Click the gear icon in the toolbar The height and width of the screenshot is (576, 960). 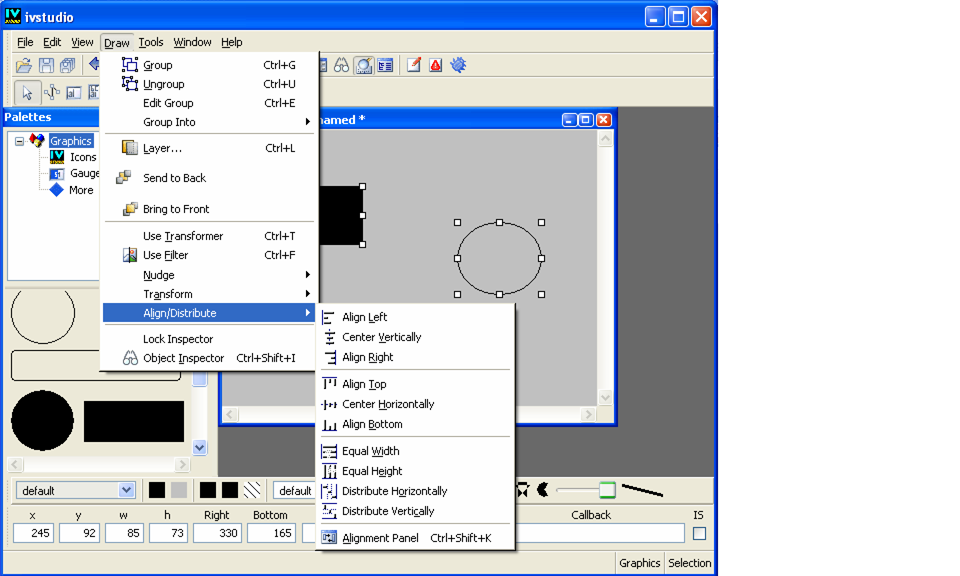459,66
